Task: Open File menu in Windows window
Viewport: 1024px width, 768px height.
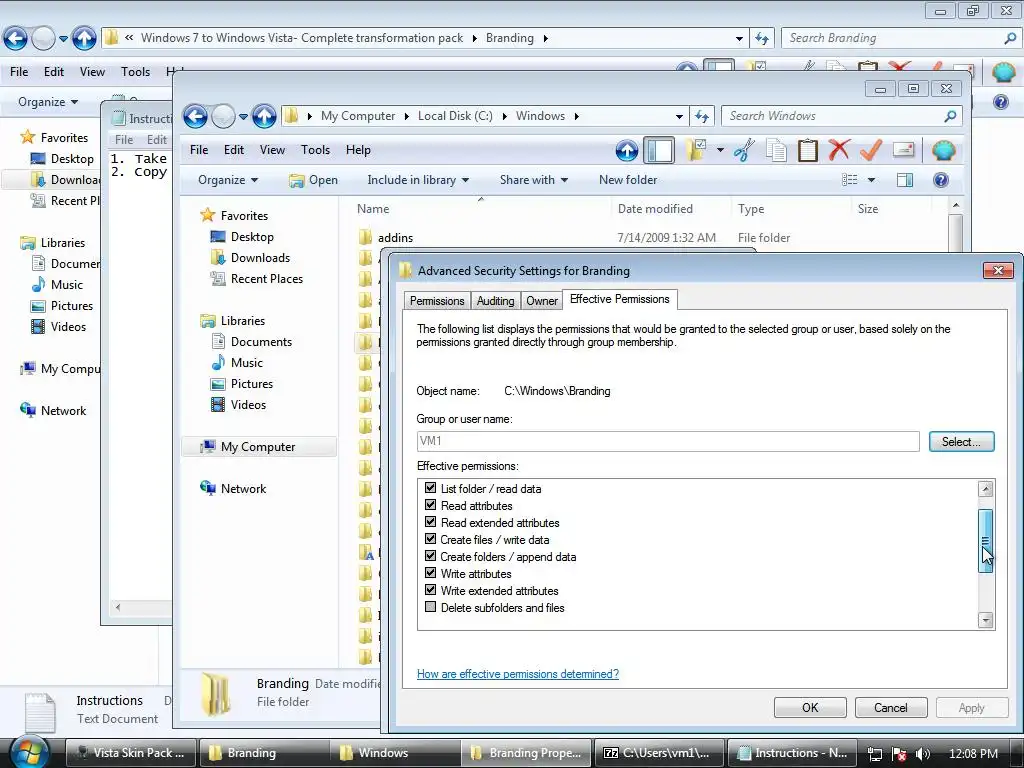Action: tap(199, 150)
